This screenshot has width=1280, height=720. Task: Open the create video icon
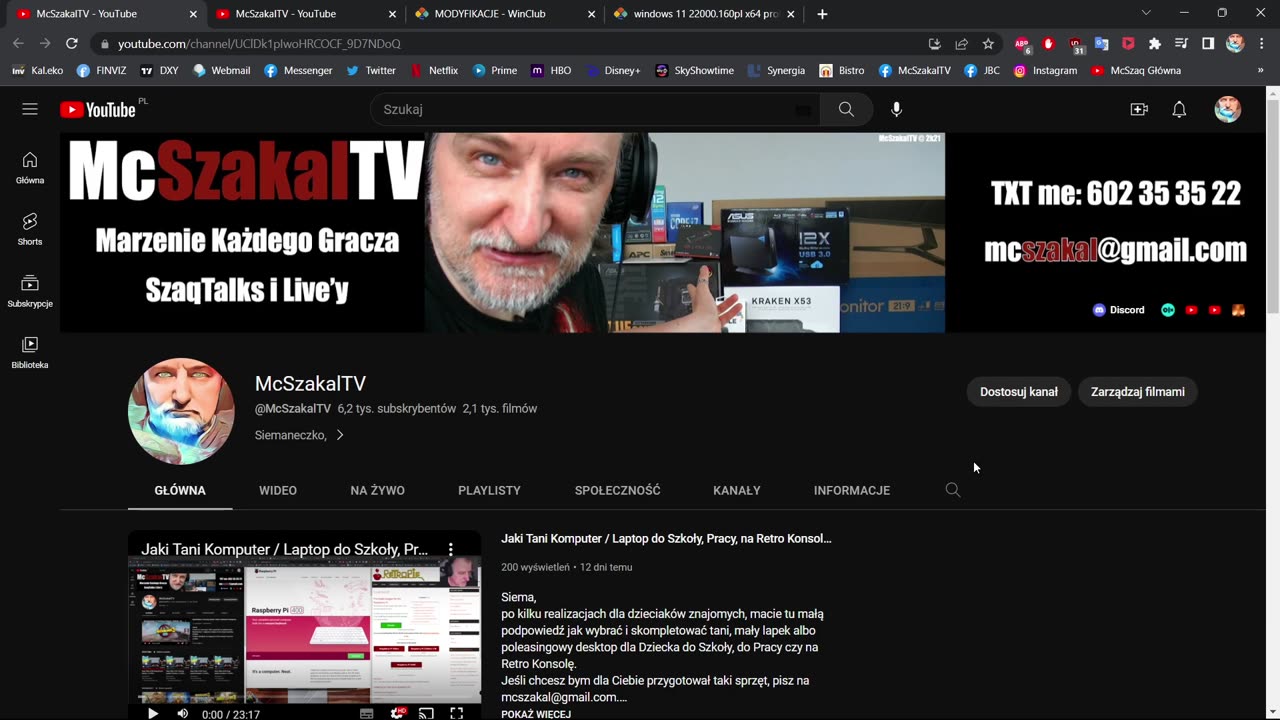click(1139, 109)
